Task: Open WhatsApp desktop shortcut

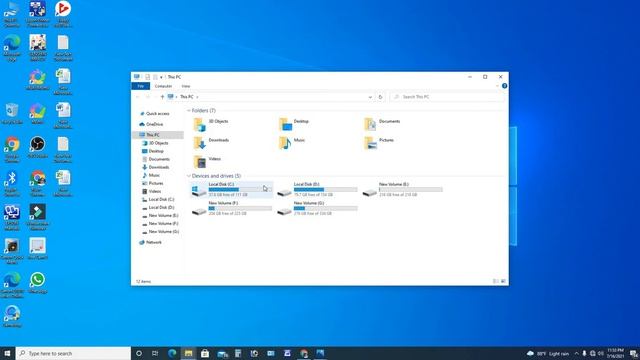Action: pos(38,283)
